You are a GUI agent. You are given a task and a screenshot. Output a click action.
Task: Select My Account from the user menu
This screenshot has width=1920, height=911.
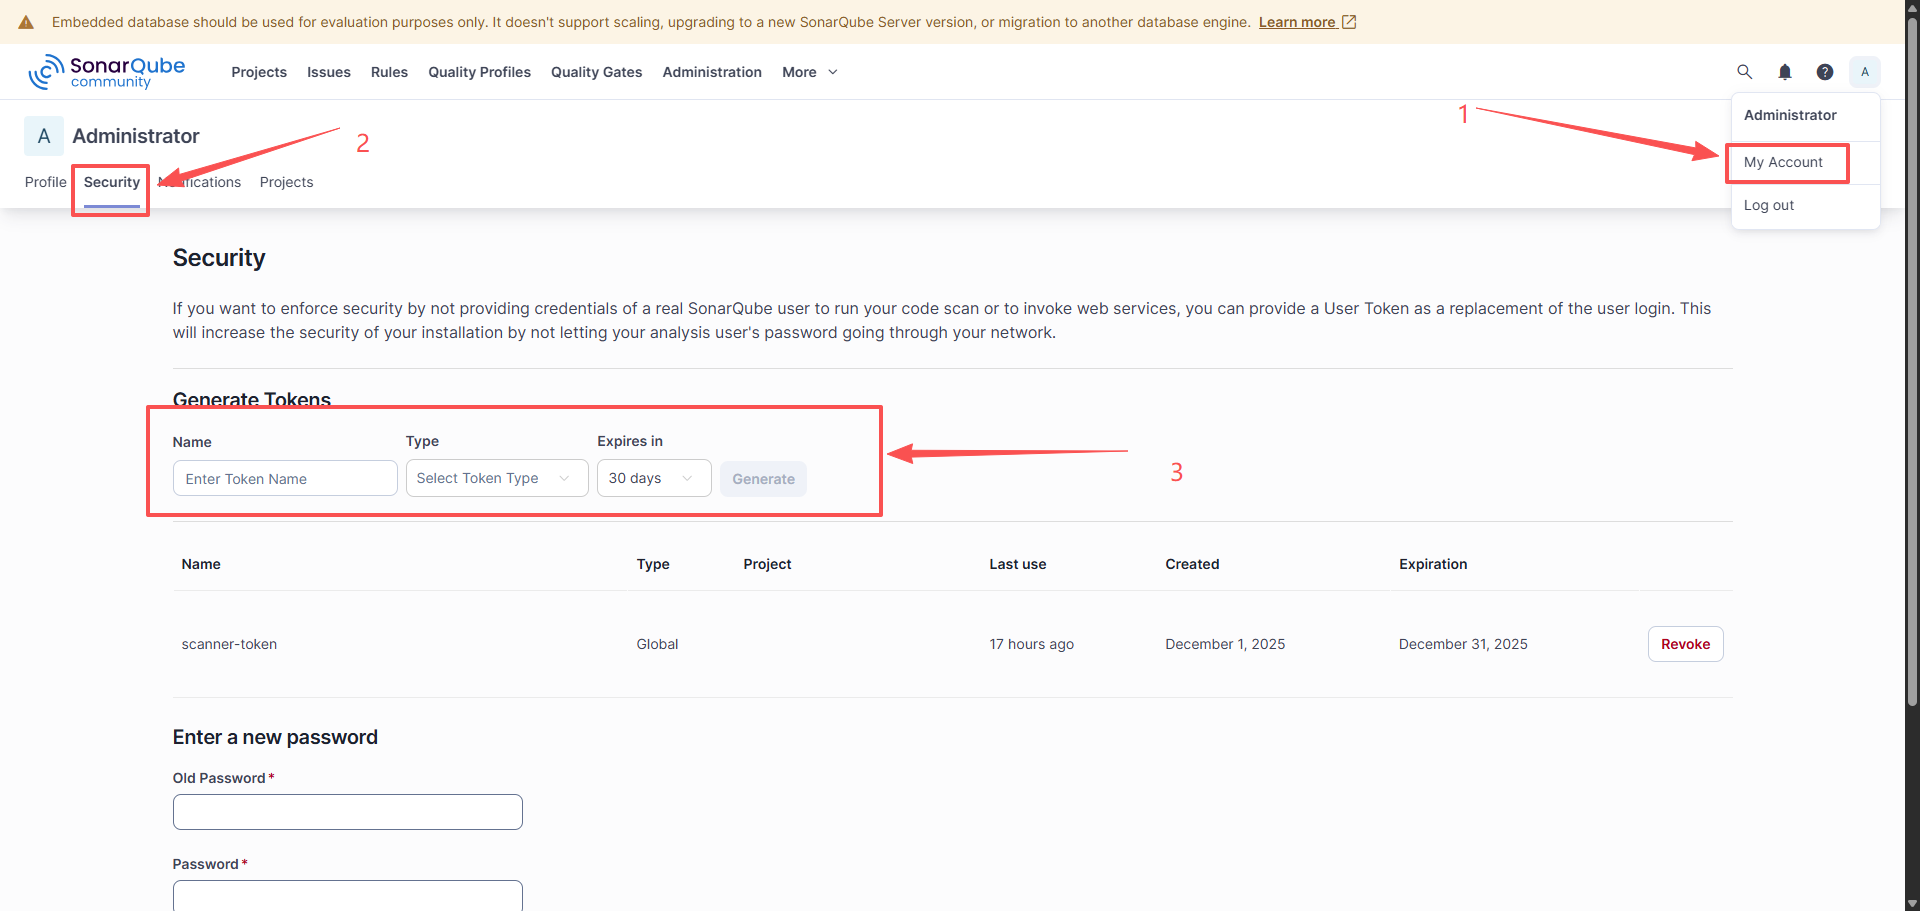pos(1783,162)
